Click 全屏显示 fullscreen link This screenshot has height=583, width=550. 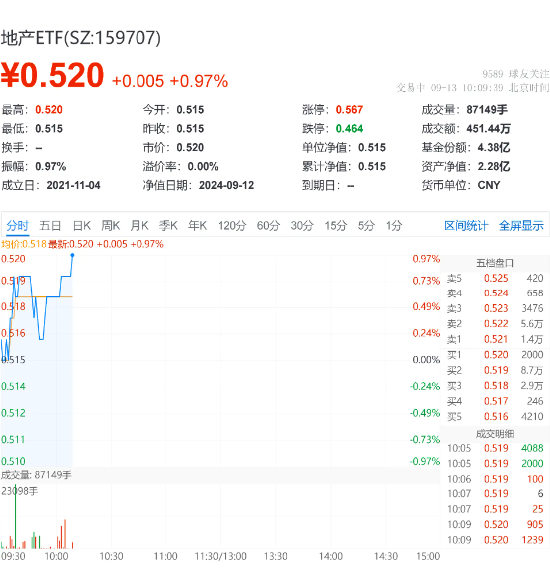(x=521, y=225)
